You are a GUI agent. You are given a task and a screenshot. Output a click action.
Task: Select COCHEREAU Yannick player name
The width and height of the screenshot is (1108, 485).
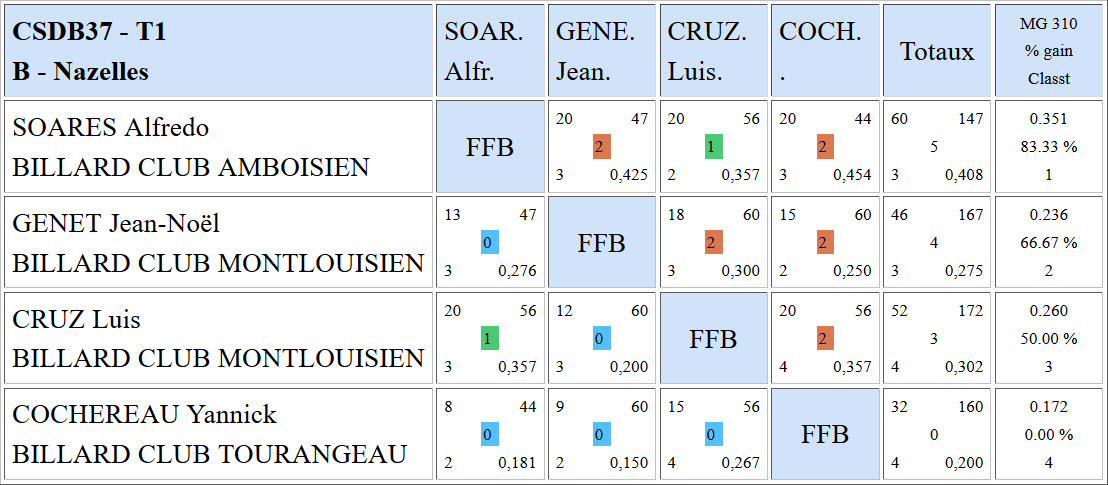(x=145, y=415)
